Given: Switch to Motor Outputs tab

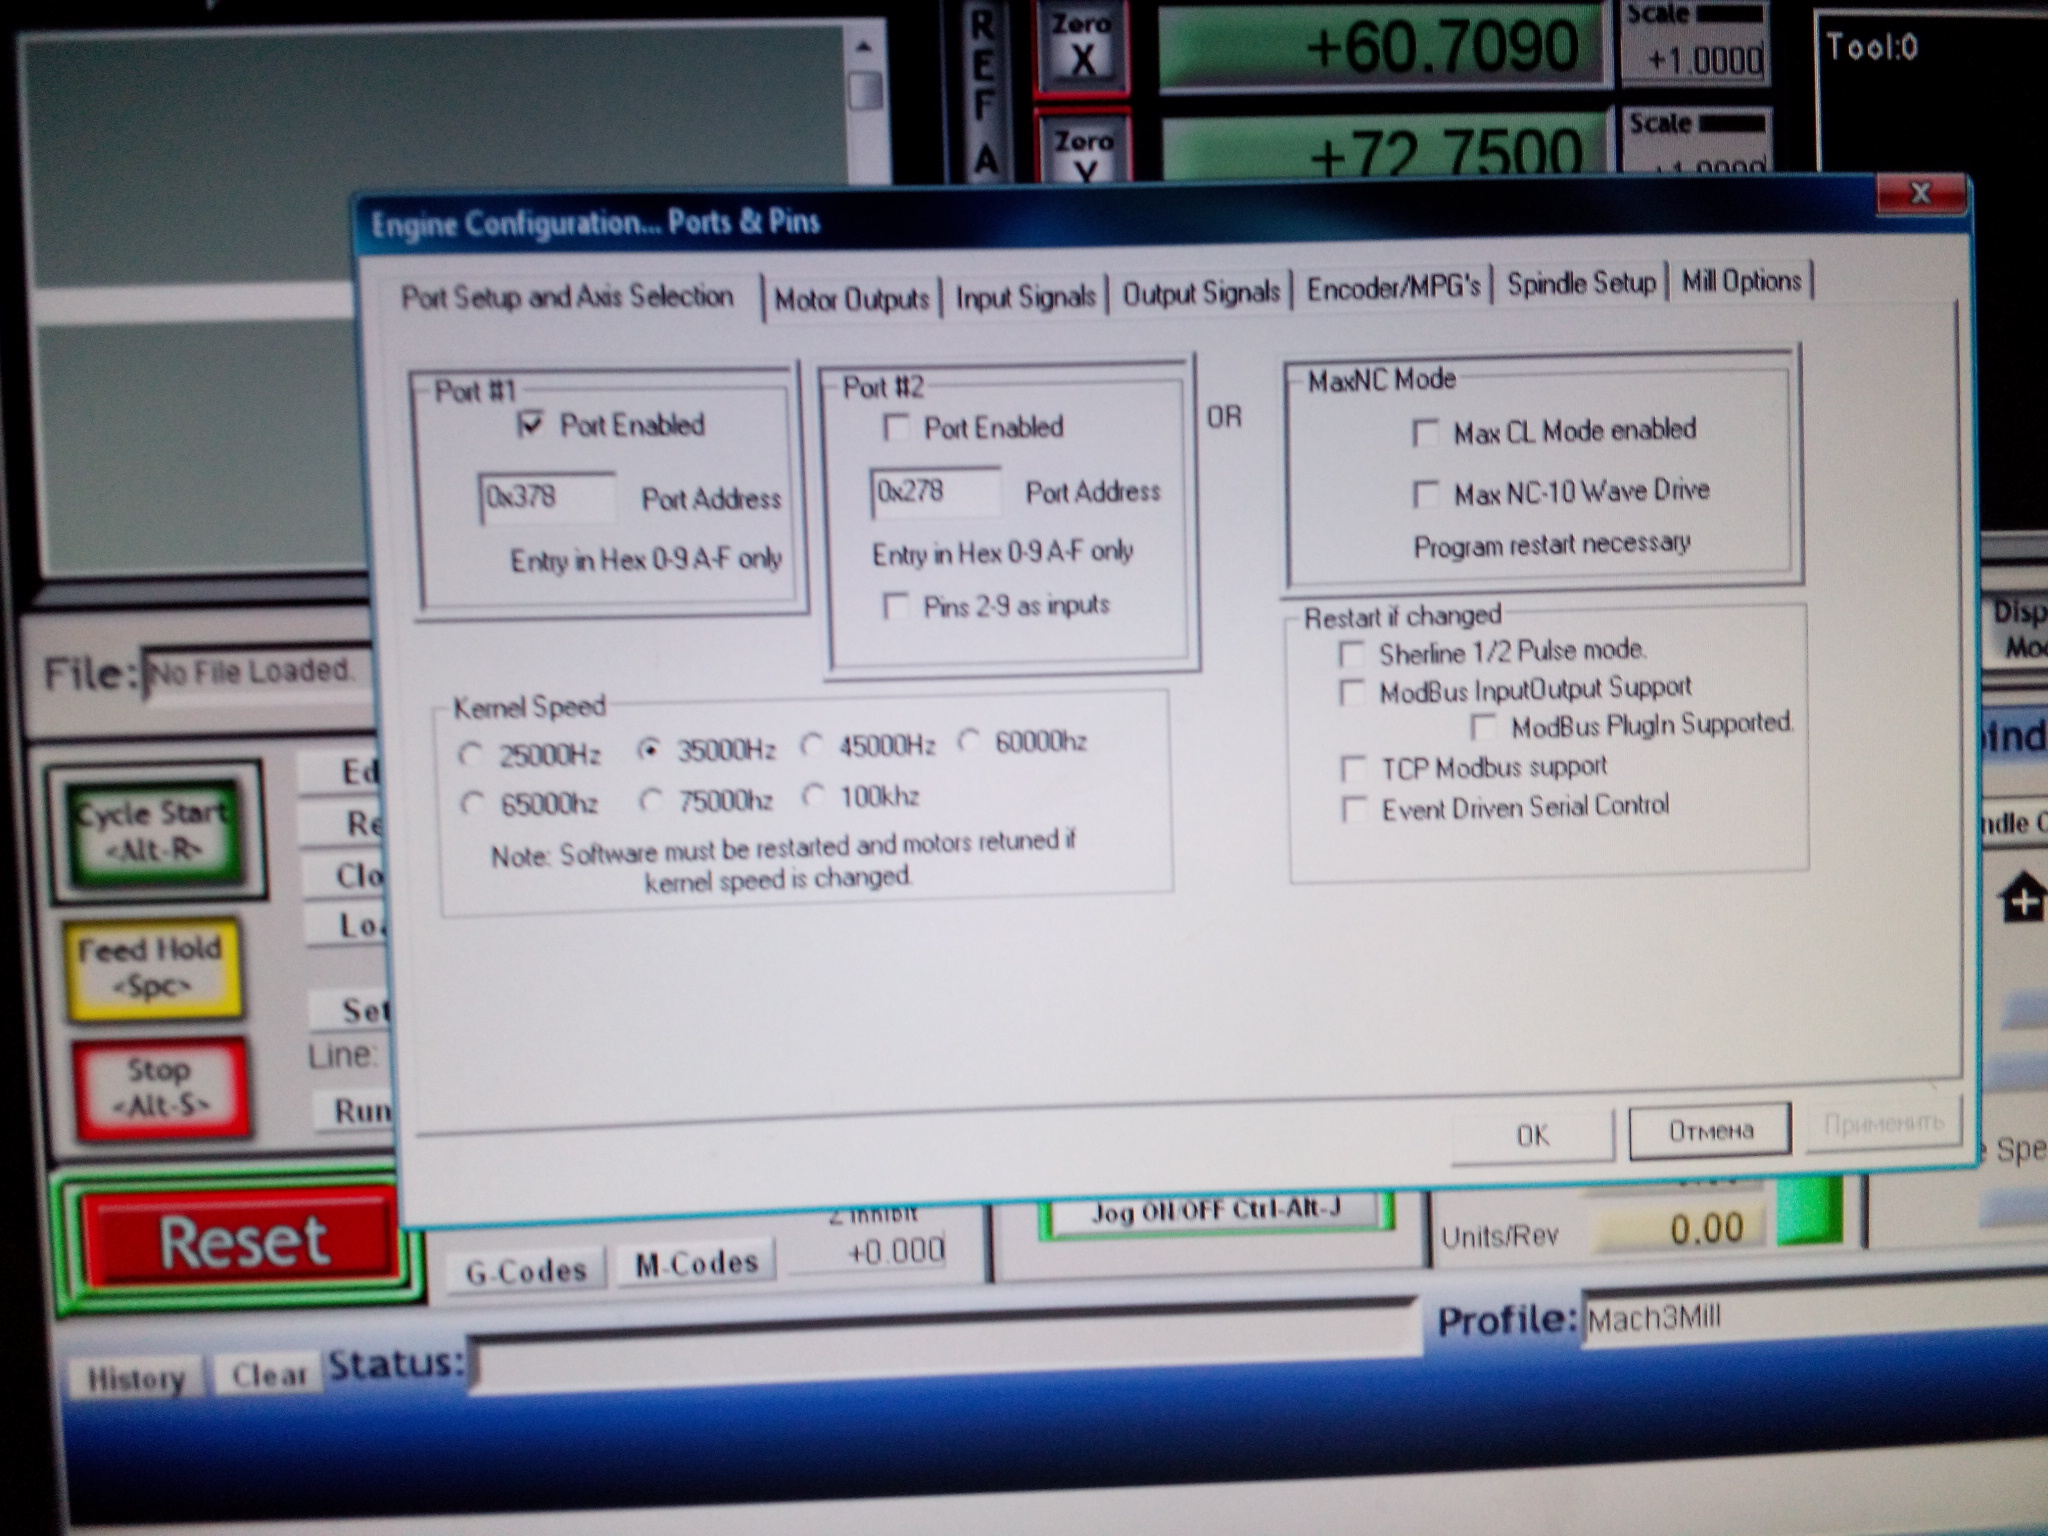Looking at the screenshot, I should click(851, 299).
